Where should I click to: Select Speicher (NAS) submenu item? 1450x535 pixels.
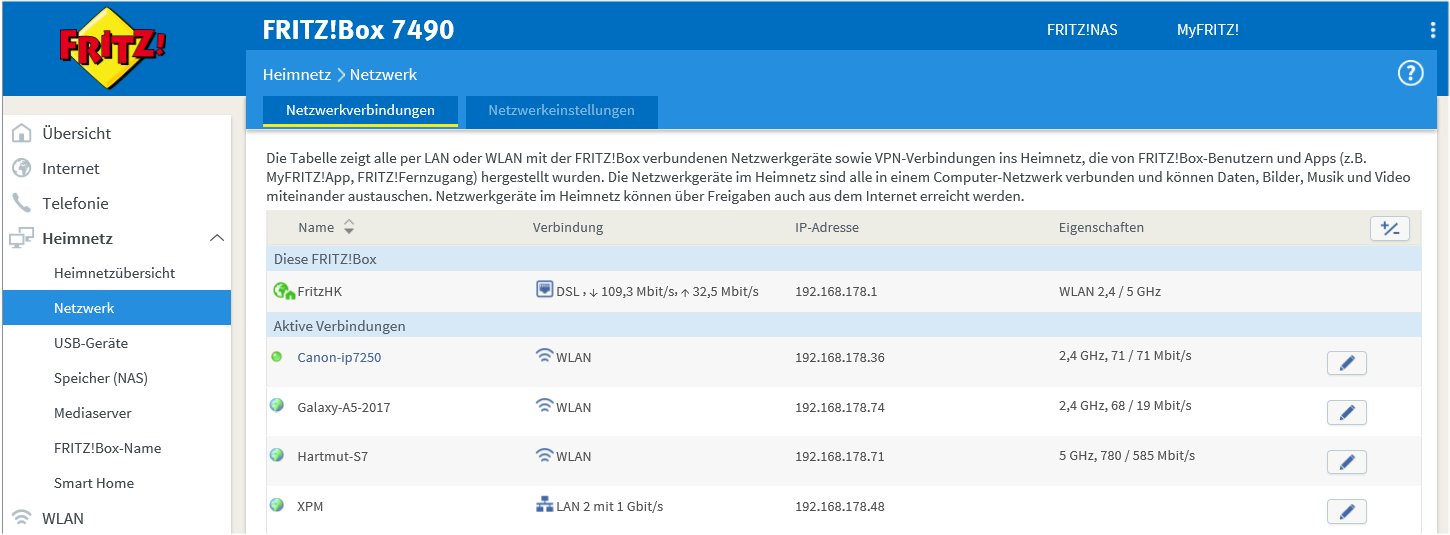pyautogui.click(x=101, y=378)
